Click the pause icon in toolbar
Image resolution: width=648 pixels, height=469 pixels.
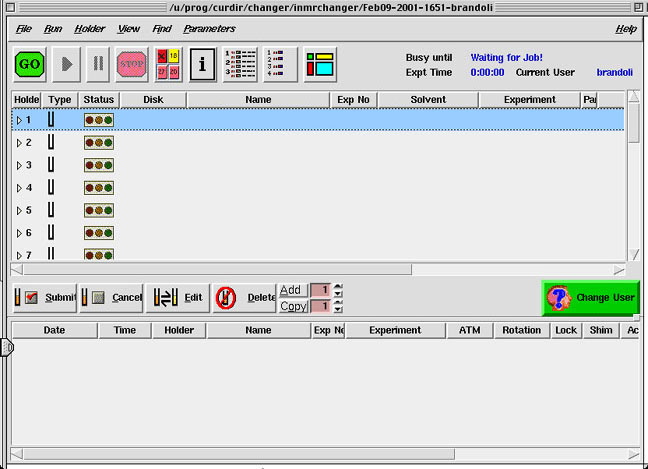click(97, 64)
